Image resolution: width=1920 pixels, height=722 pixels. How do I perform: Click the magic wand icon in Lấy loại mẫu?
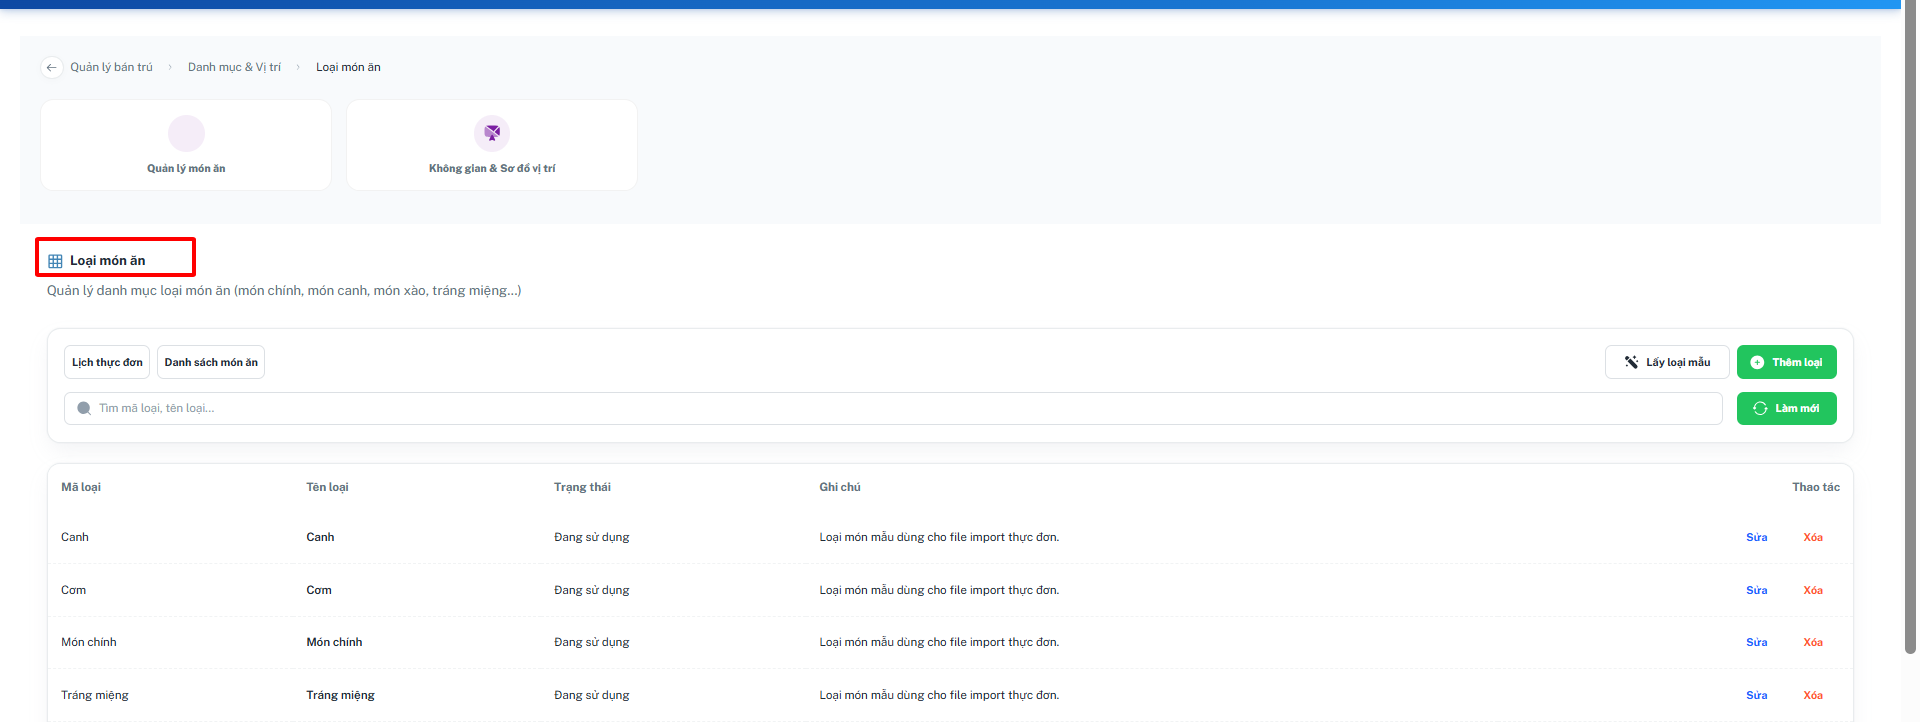click(1631, 362)
